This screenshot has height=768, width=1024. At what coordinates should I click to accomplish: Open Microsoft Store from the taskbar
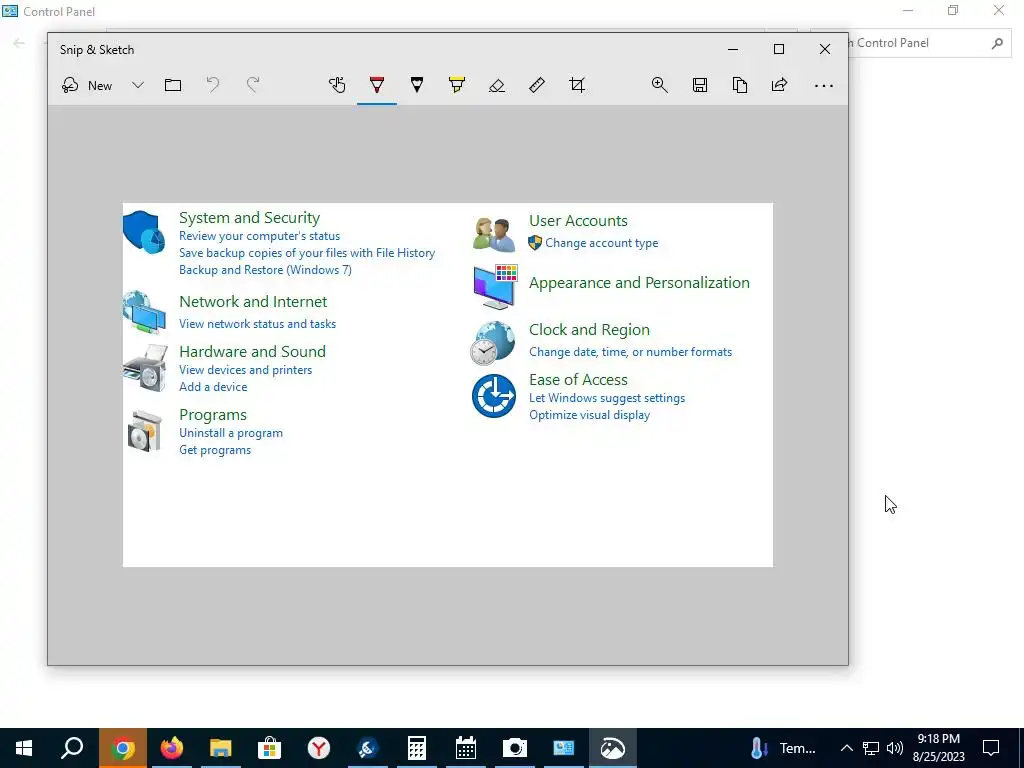(269, 748)
